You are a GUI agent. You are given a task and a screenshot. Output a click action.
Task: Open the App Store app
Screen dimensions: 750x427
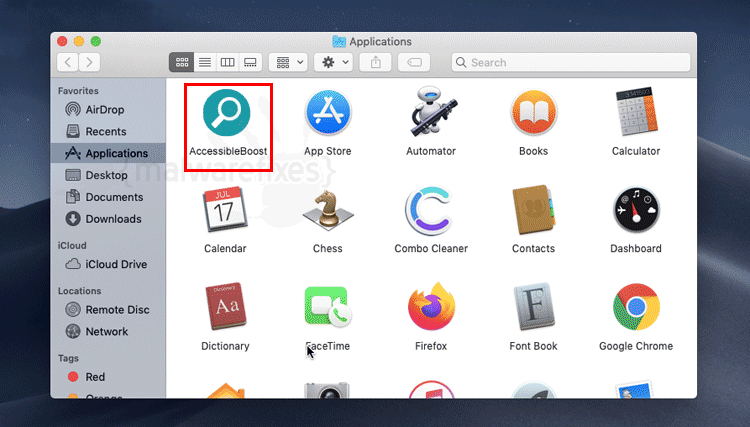point(328,113)
